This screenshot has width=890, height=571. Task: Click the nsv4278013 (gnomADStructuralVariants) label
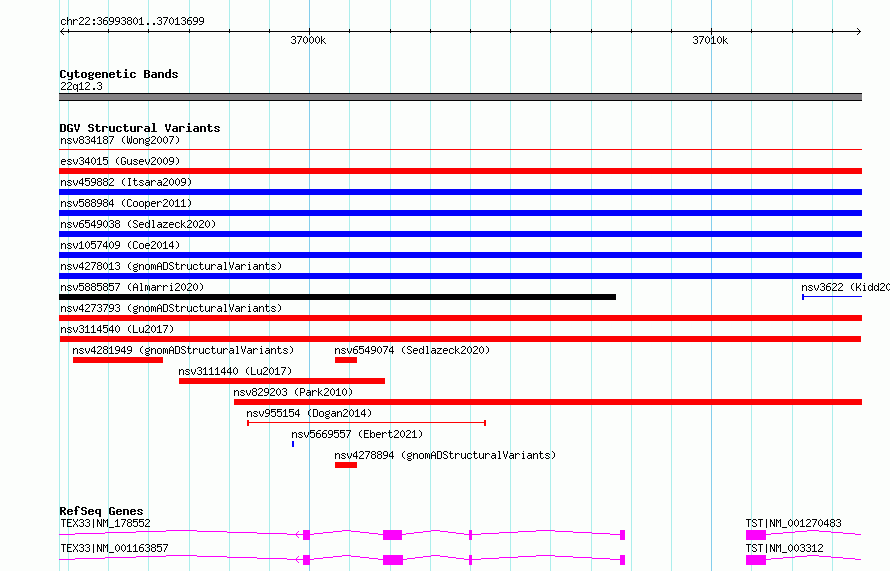coord(171,266)
